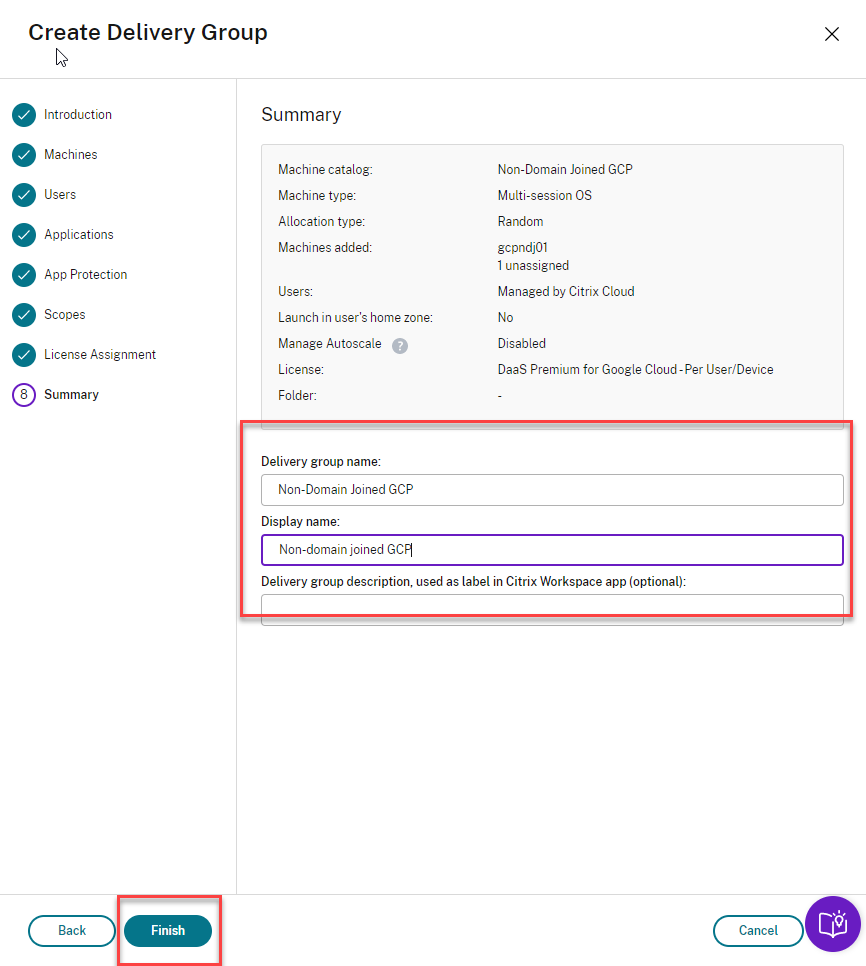Image resolution: width=866 pixels, height=966 pixels.
Task: Focus the Delivery group name field
Action: click(x=552, y=490)
